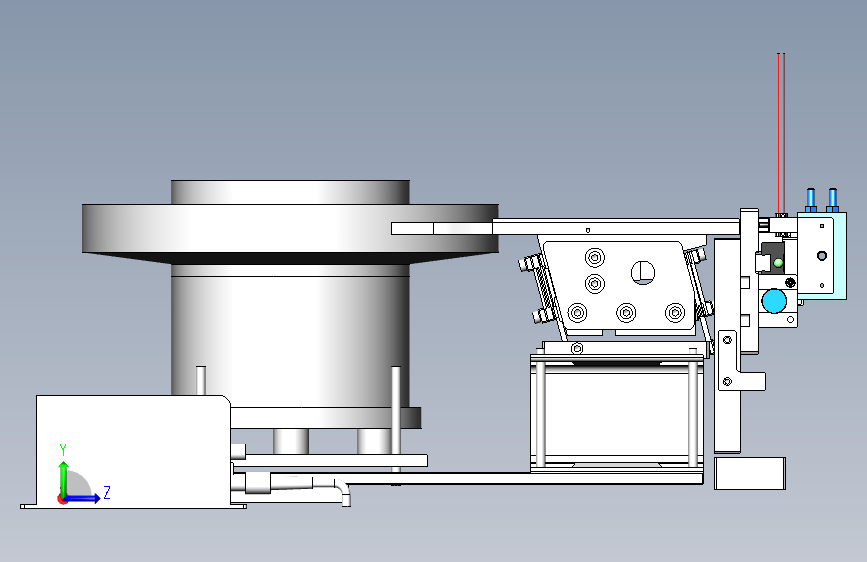Select the bowl feeder's narrow top rim cylinder
The height and width of the screenshot is (562, 867).
290,192
